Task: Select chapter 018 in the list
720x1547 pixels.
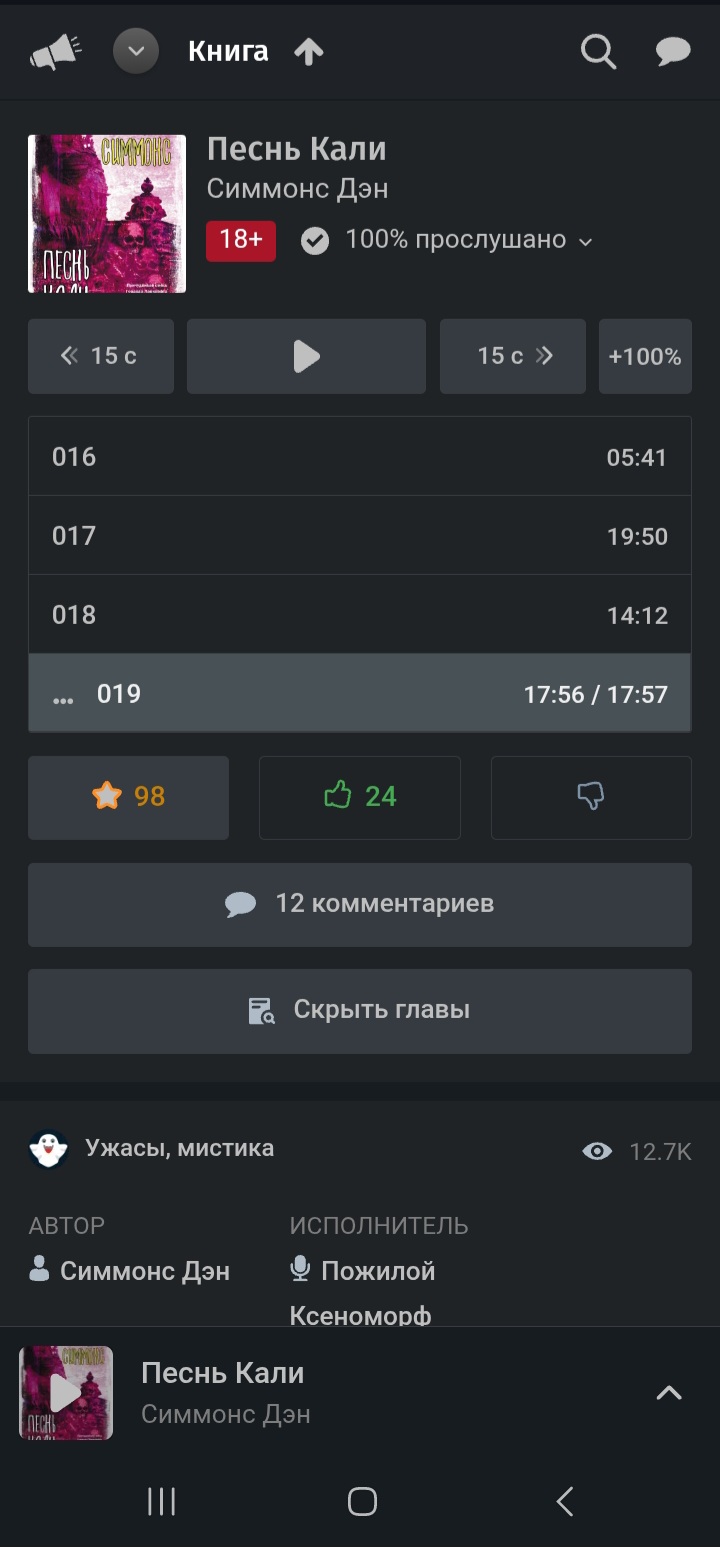Action: click(360, 615)
